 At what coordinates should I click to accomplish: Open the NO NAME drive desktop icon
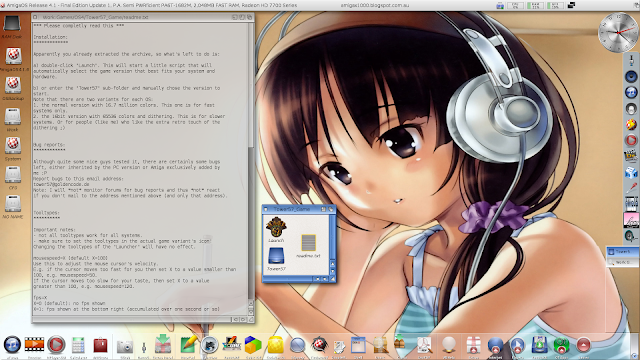[x=13, y=203]
